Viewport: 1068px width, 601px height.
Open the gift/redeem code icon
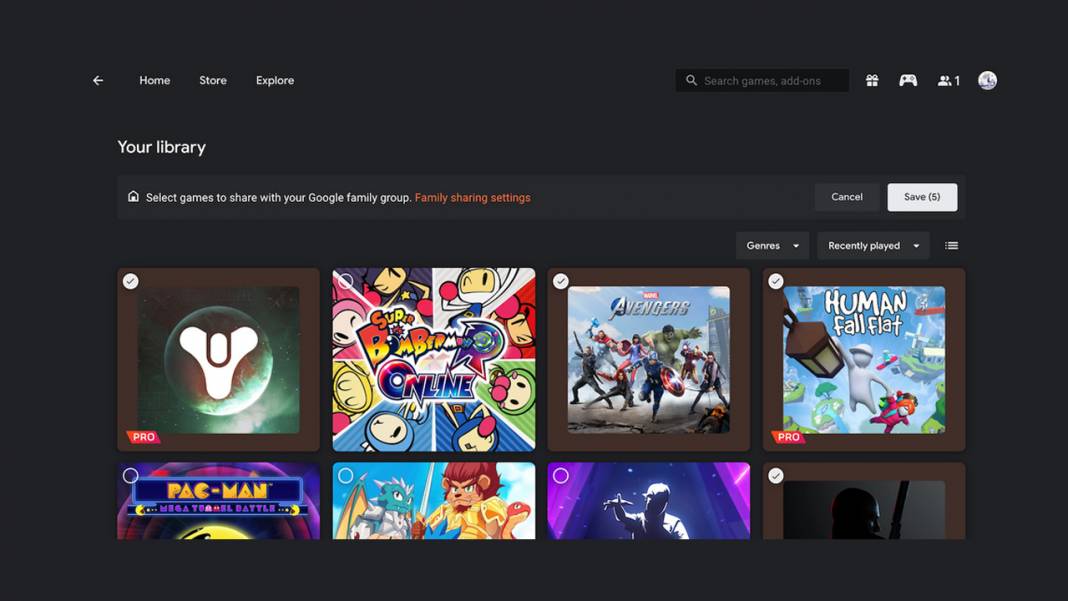(871, 80)
